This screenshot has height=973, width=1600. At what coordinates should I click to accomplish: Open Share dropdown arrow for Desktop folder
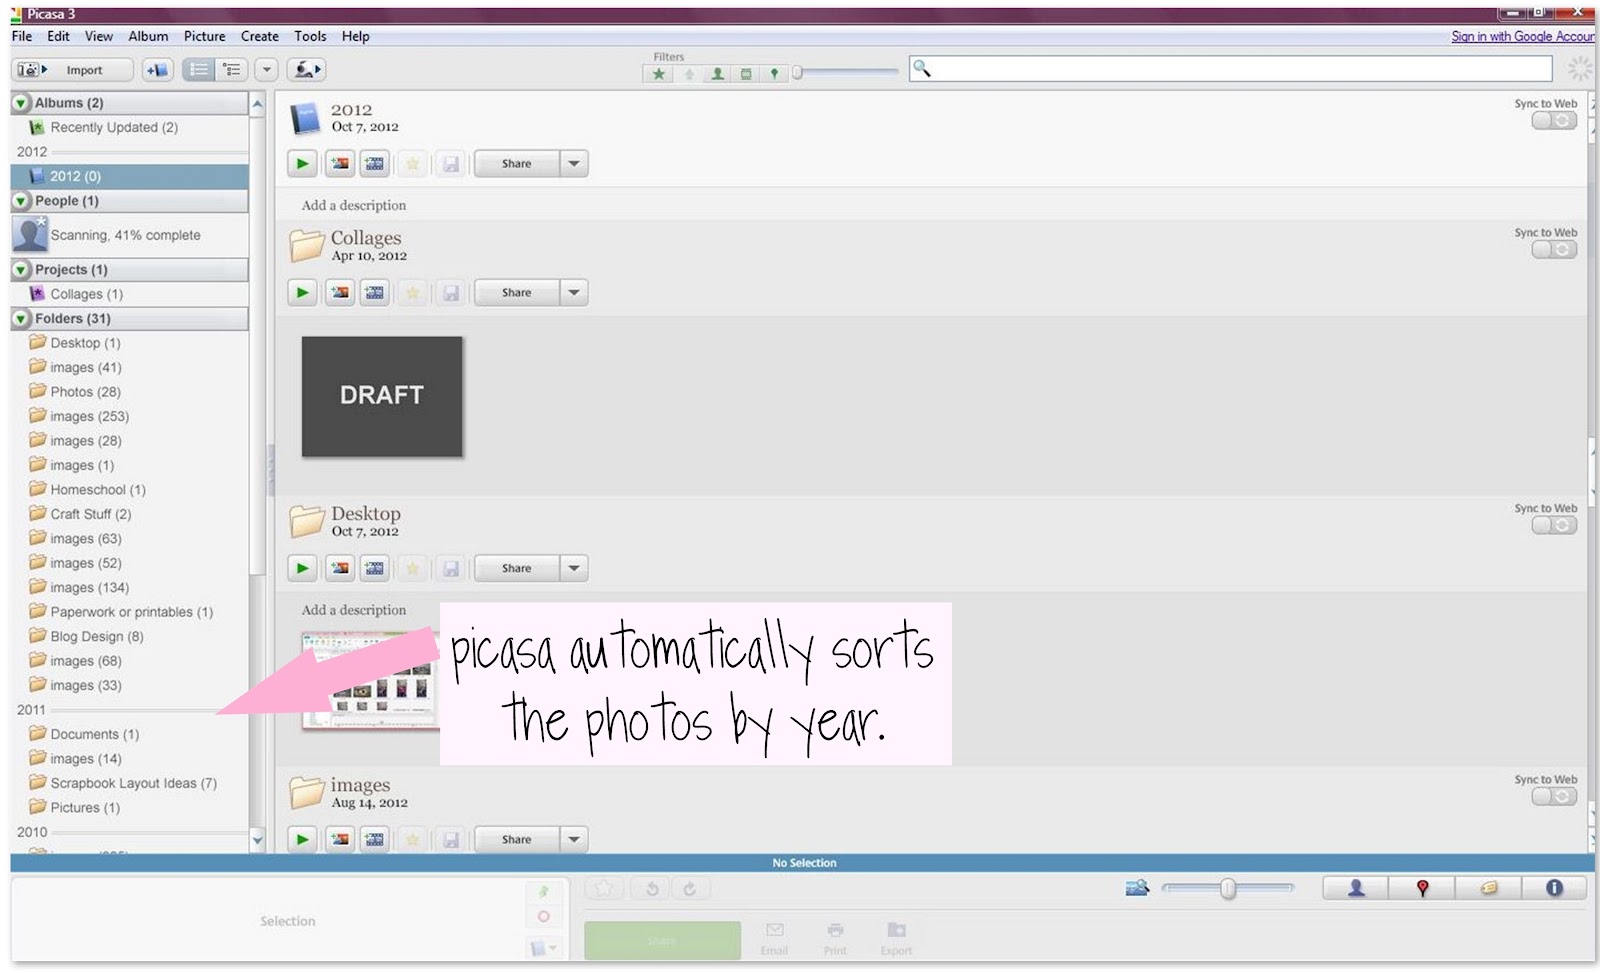(574, 569)
